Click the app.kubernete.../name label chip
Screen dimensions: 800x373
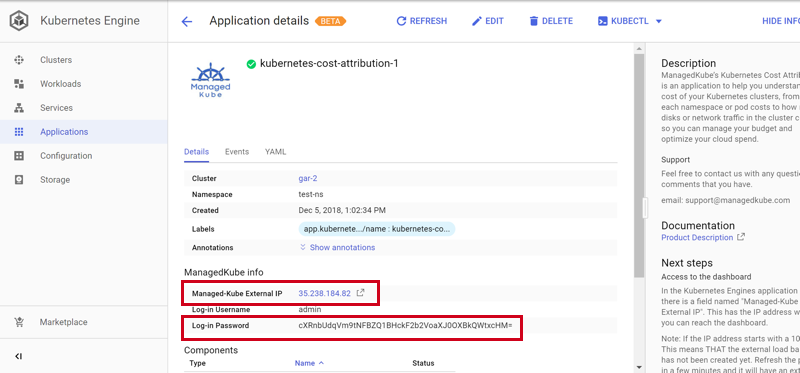pyautogui.click(x=377, y=229)
